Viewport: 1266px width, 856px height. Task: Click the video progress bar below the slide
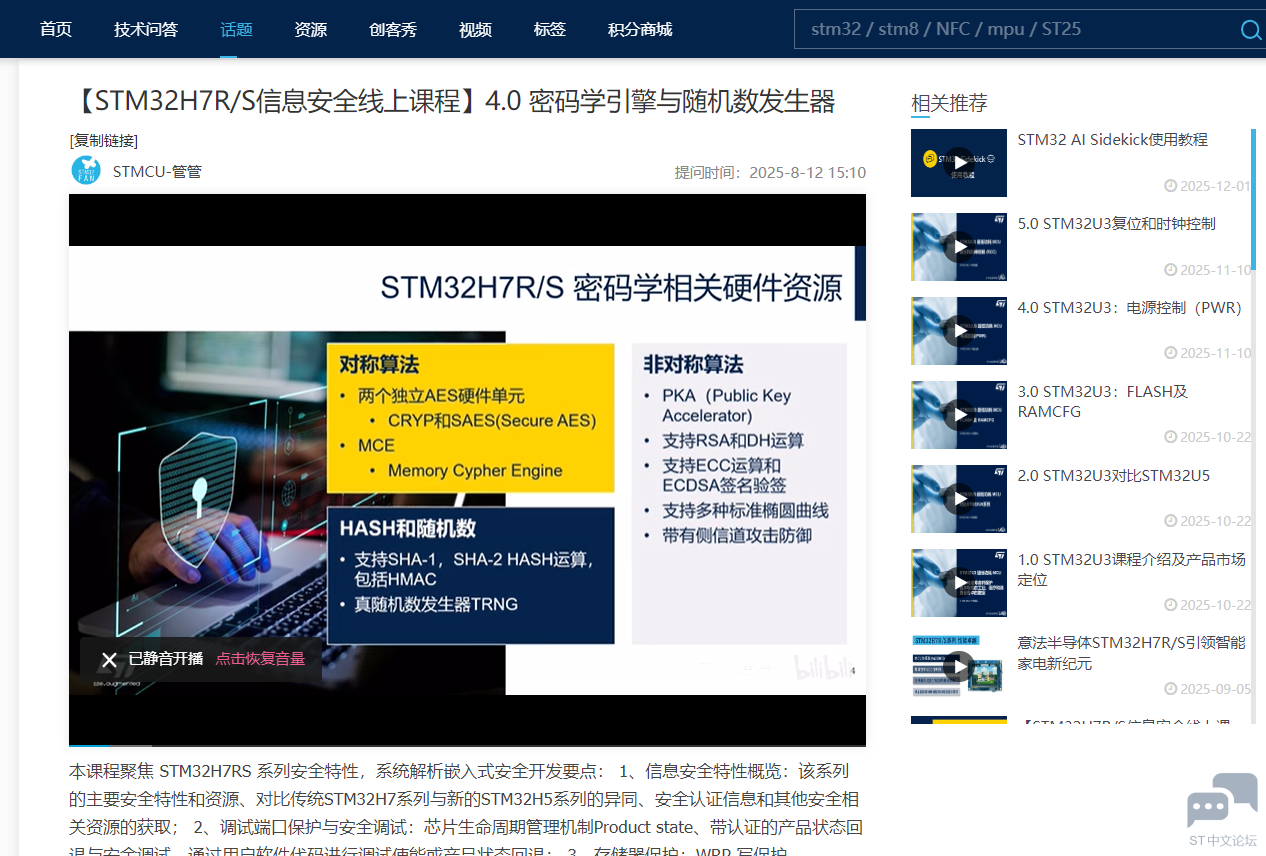tap(467, 746)
